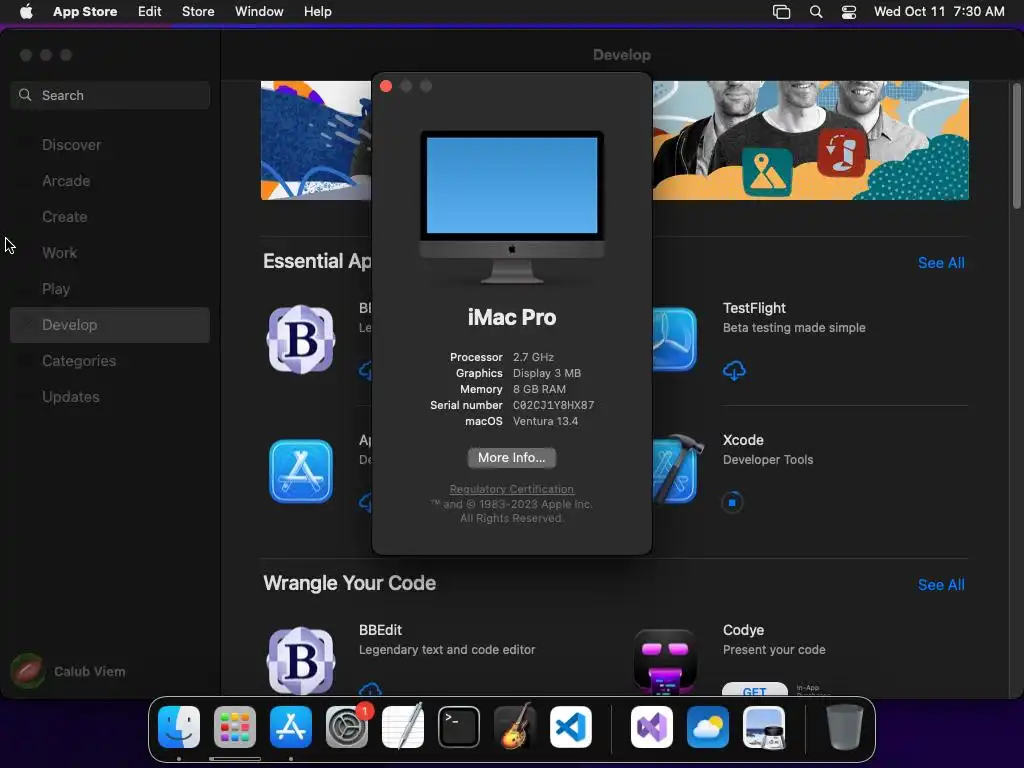This screenshot has width=1024, height=768.
Task: Open Visual Studio Code from Dock
Action: tap(571, 727)
